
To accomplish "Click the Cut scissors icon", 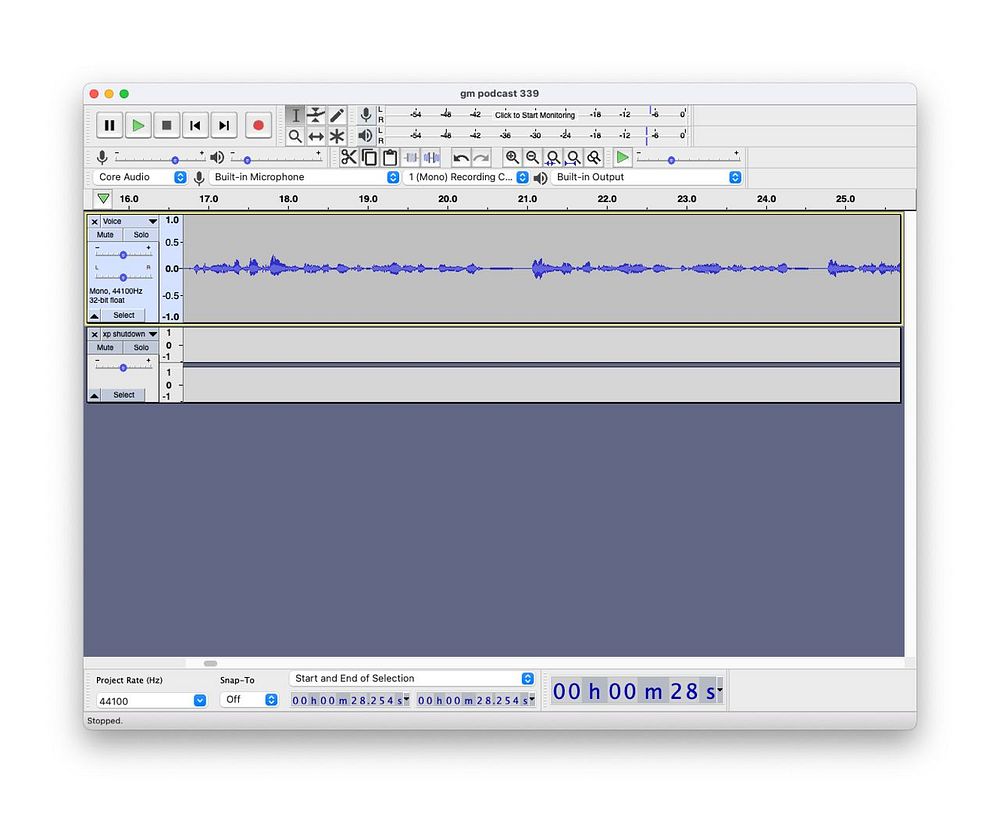I will point(348,157).
